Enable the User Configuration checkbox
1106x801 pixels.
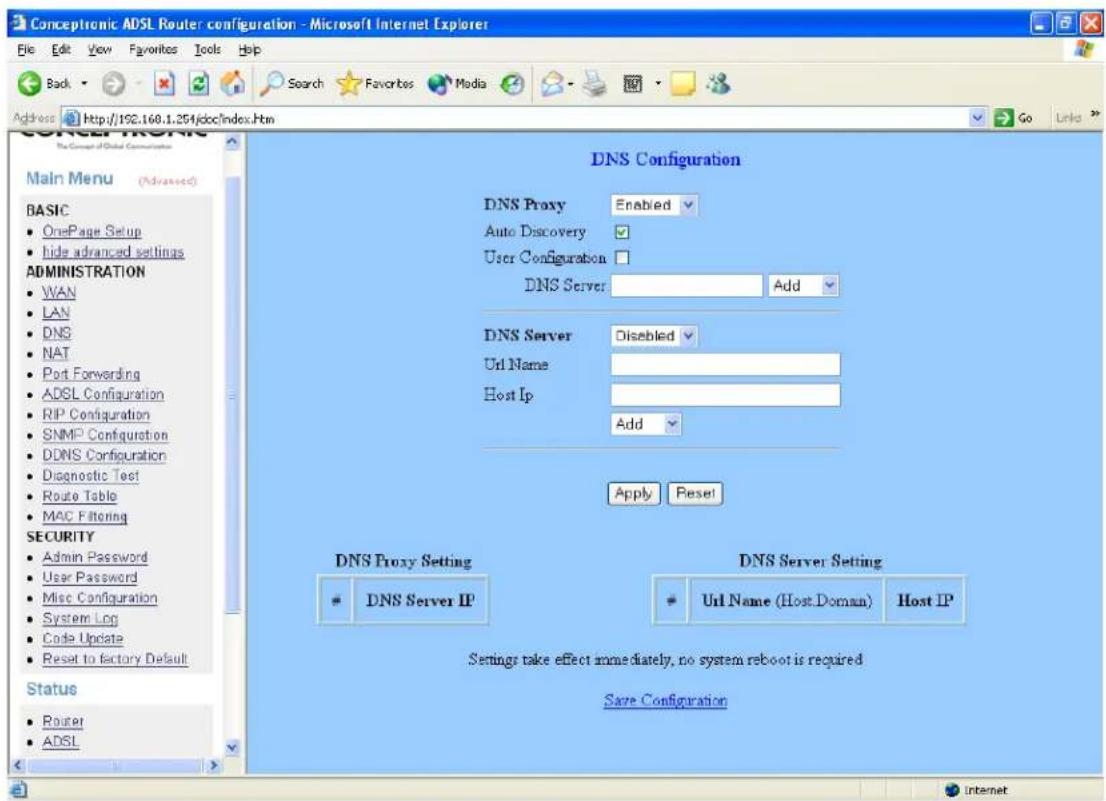click(x=621, y=258)
